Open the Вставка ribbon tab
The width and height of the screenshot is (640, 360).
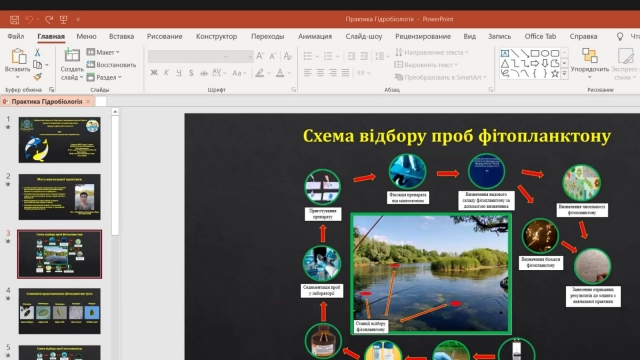[x=121, y=36]
